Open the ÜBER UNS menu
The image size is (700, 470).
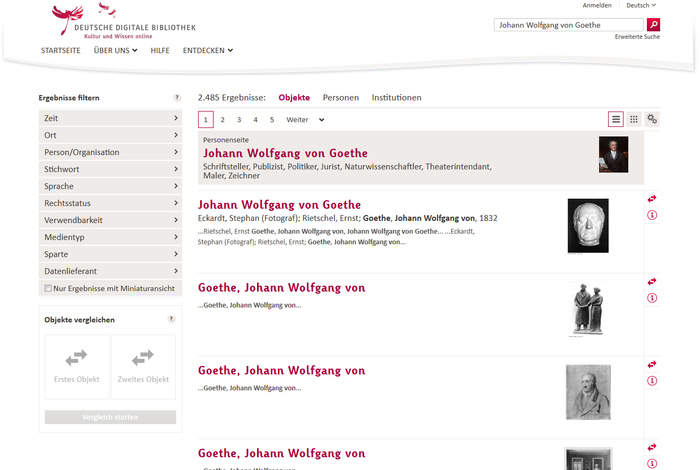pos(115,50)
